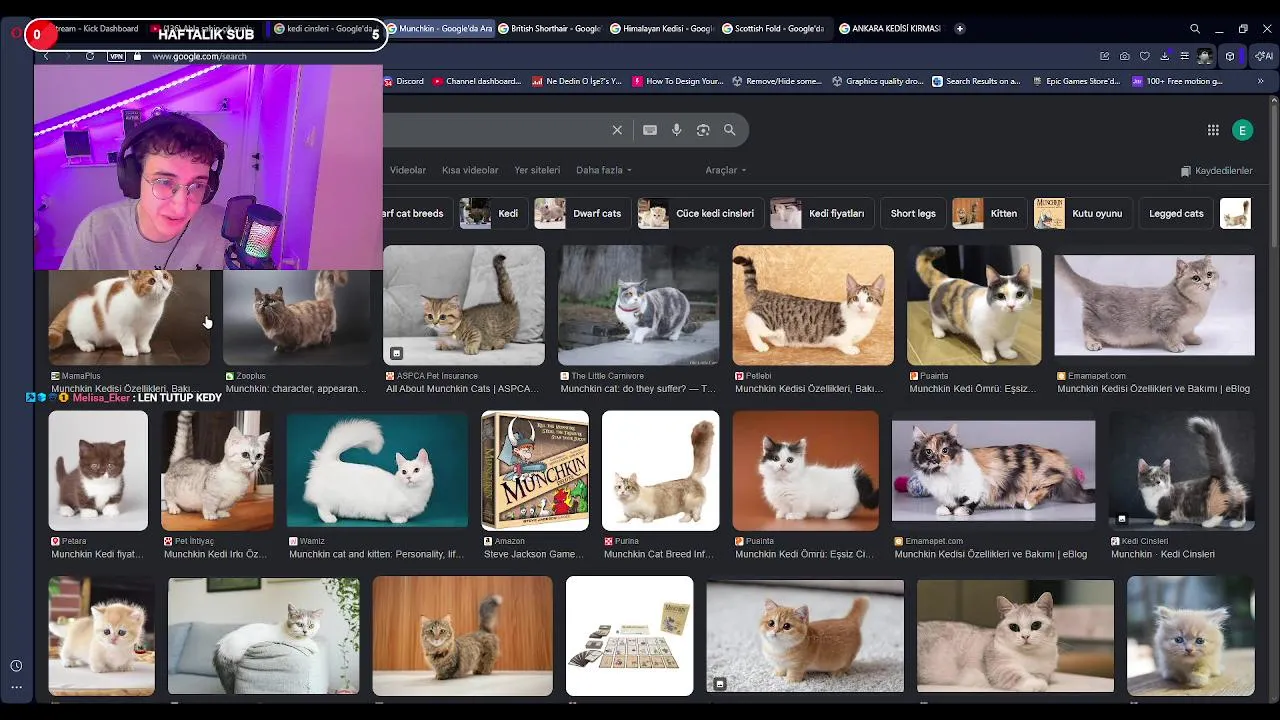Expand the Daha fazla dropdown
The height and width of the screenshot is (720, 1280).
[x=604, y=170]
